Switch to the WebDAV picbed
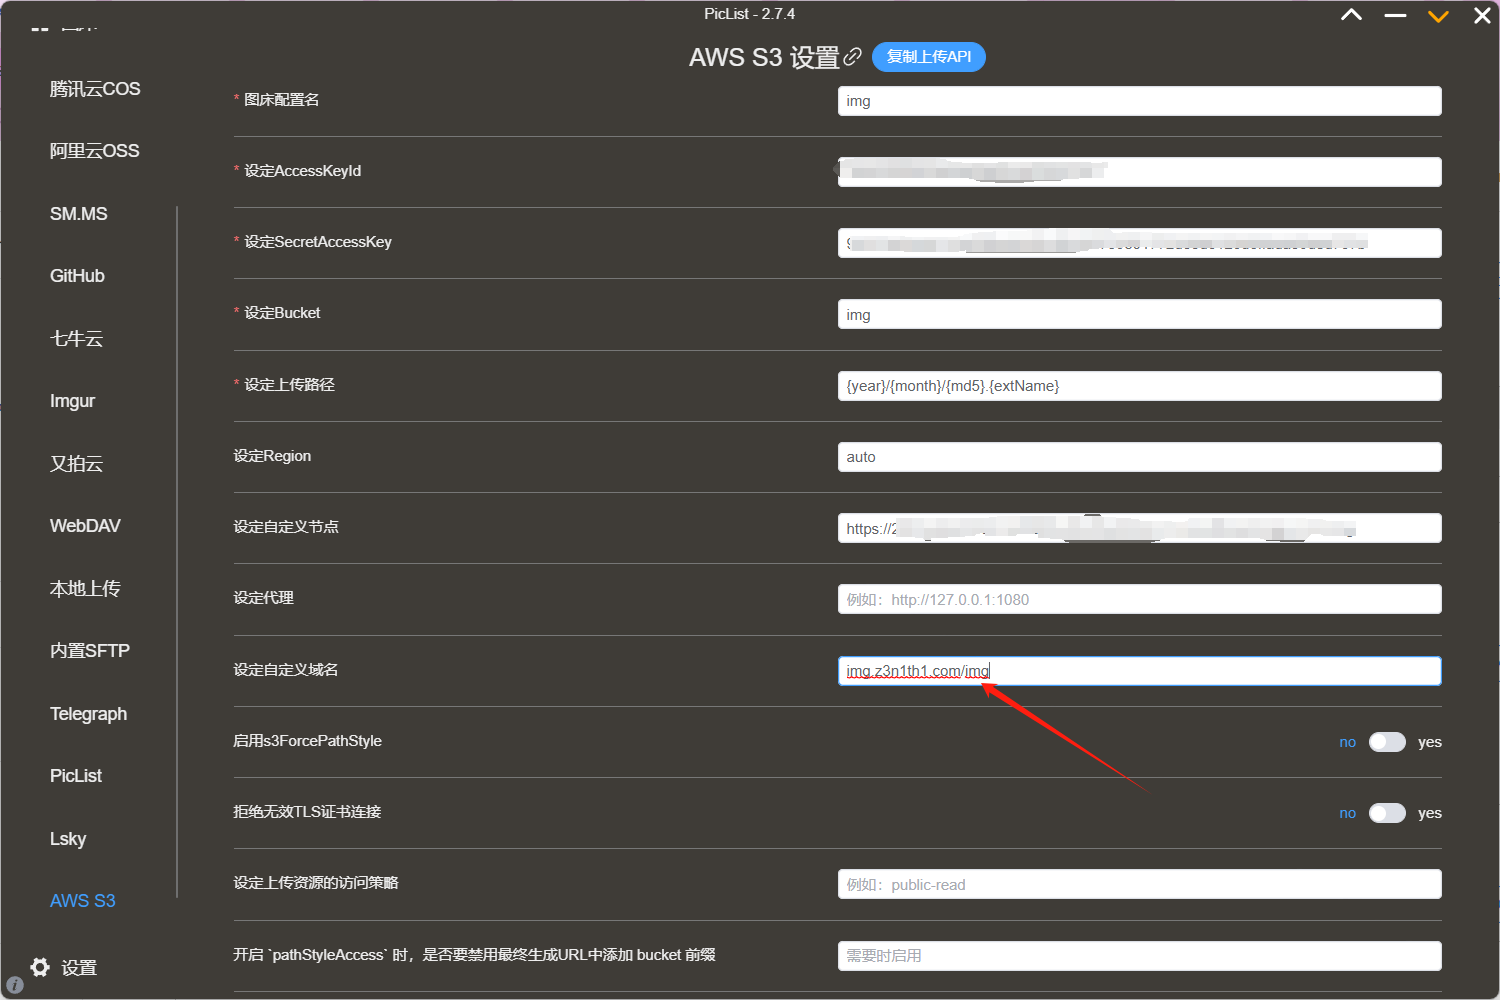 click(85, 526)
